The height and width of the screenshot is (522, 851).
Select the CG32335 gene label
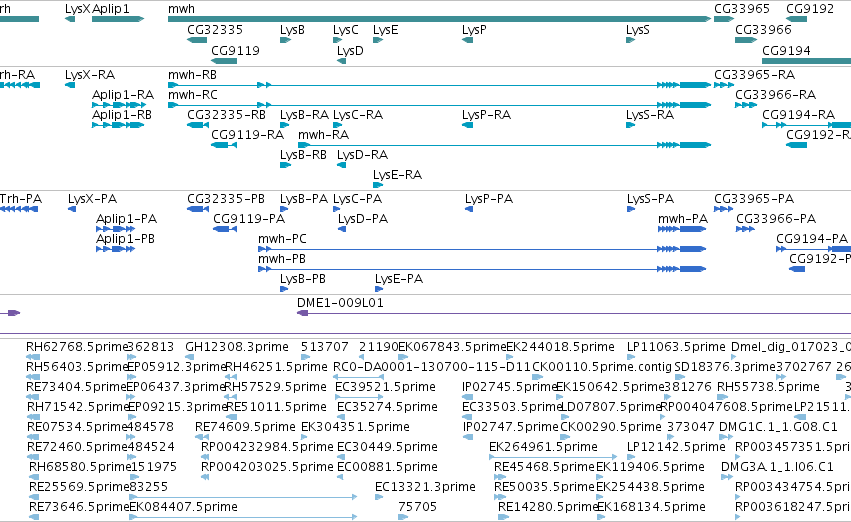(x=215, y=30)
